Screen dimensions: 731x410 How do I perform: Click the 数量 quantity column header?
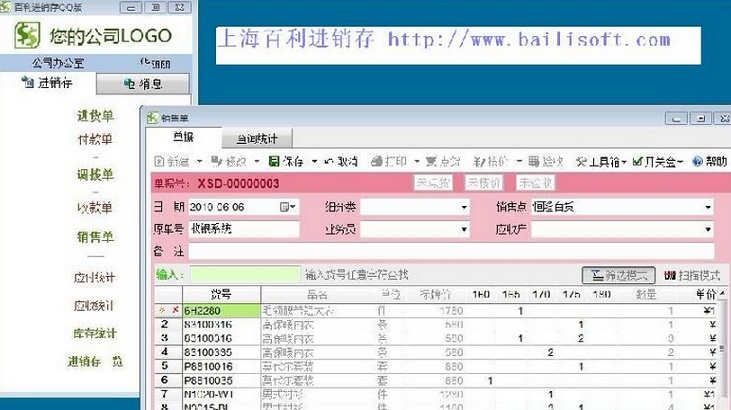(x=646, y=294)
